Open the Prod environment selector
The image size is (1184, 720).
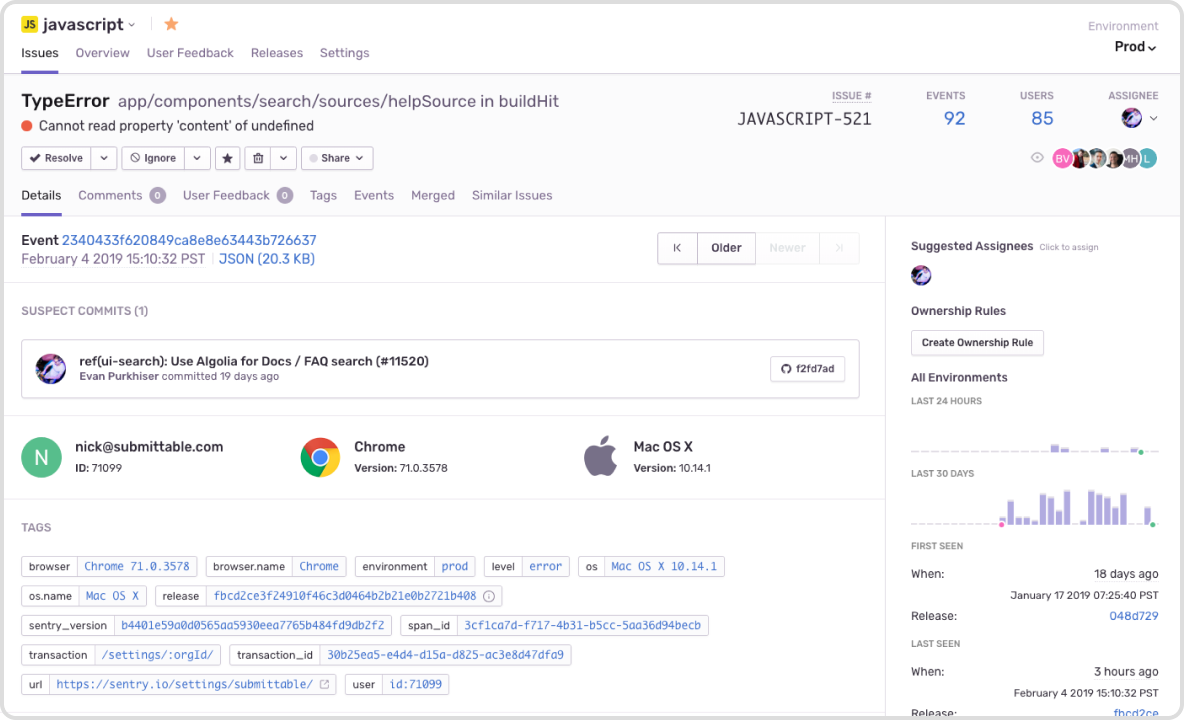[x=1135, y=46]
